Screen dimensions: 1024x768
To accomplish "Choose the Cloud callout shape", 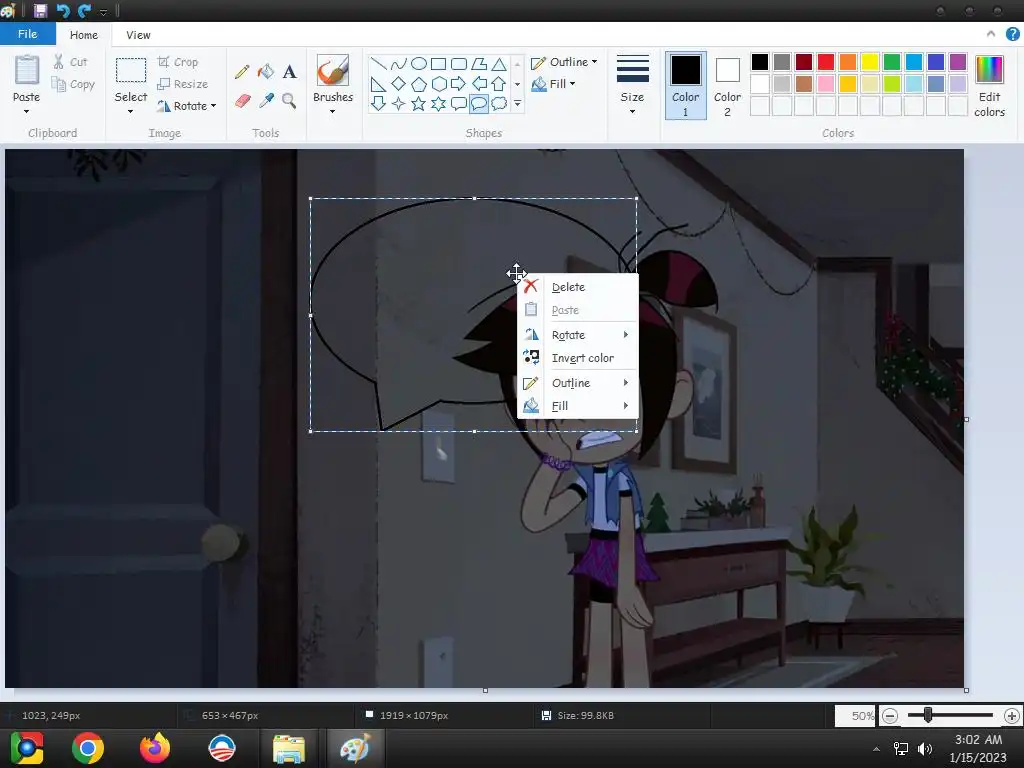I will [499, 104].
